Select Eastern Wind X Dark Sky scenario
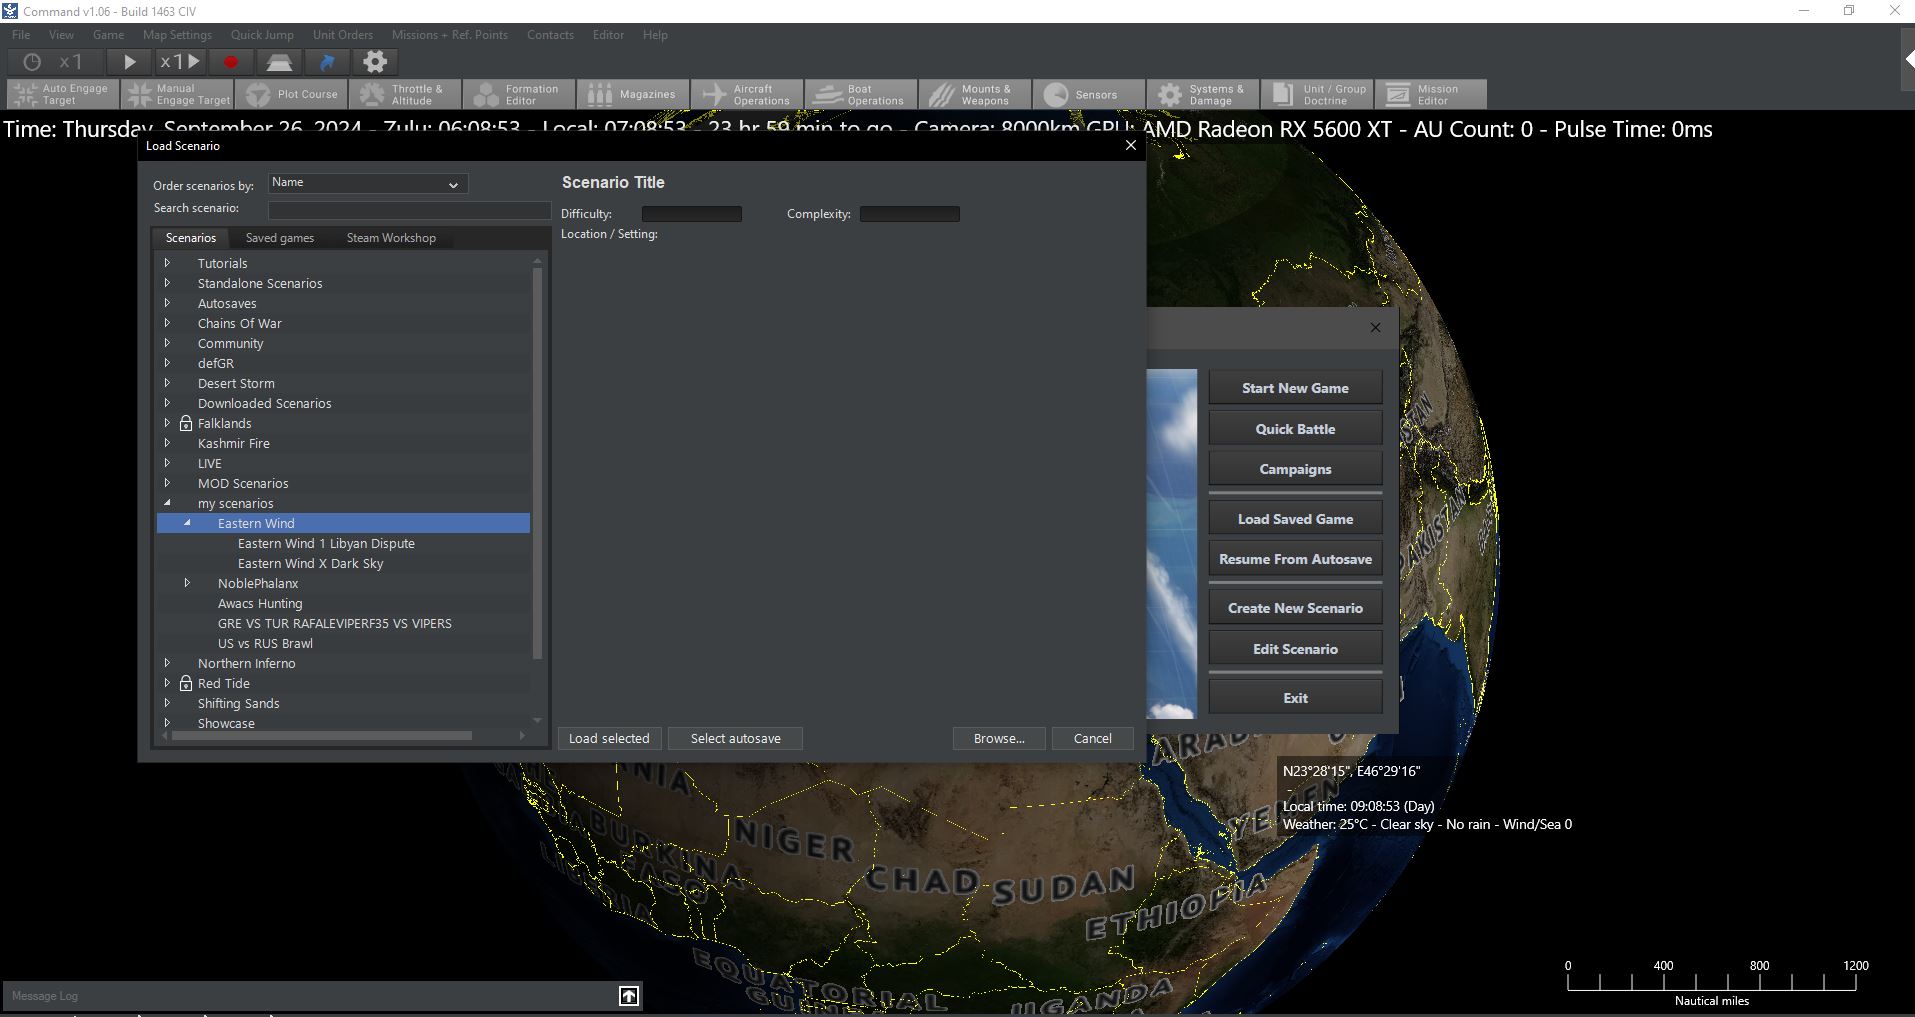The image size is (1915, 1017). (310, 563)
